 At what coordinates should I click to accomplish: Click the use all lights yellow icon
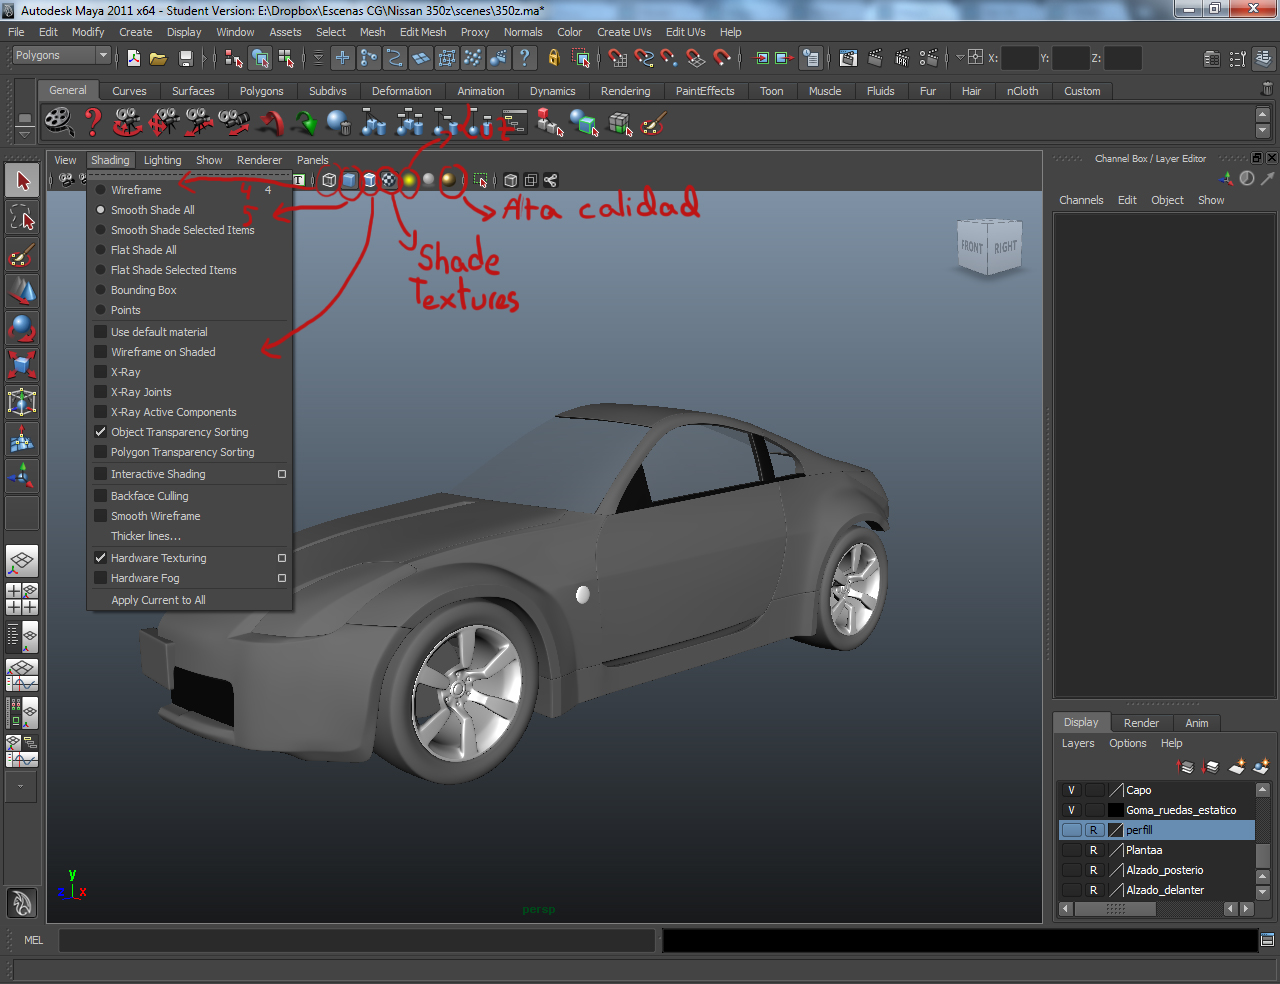click(x=409, y=180)
